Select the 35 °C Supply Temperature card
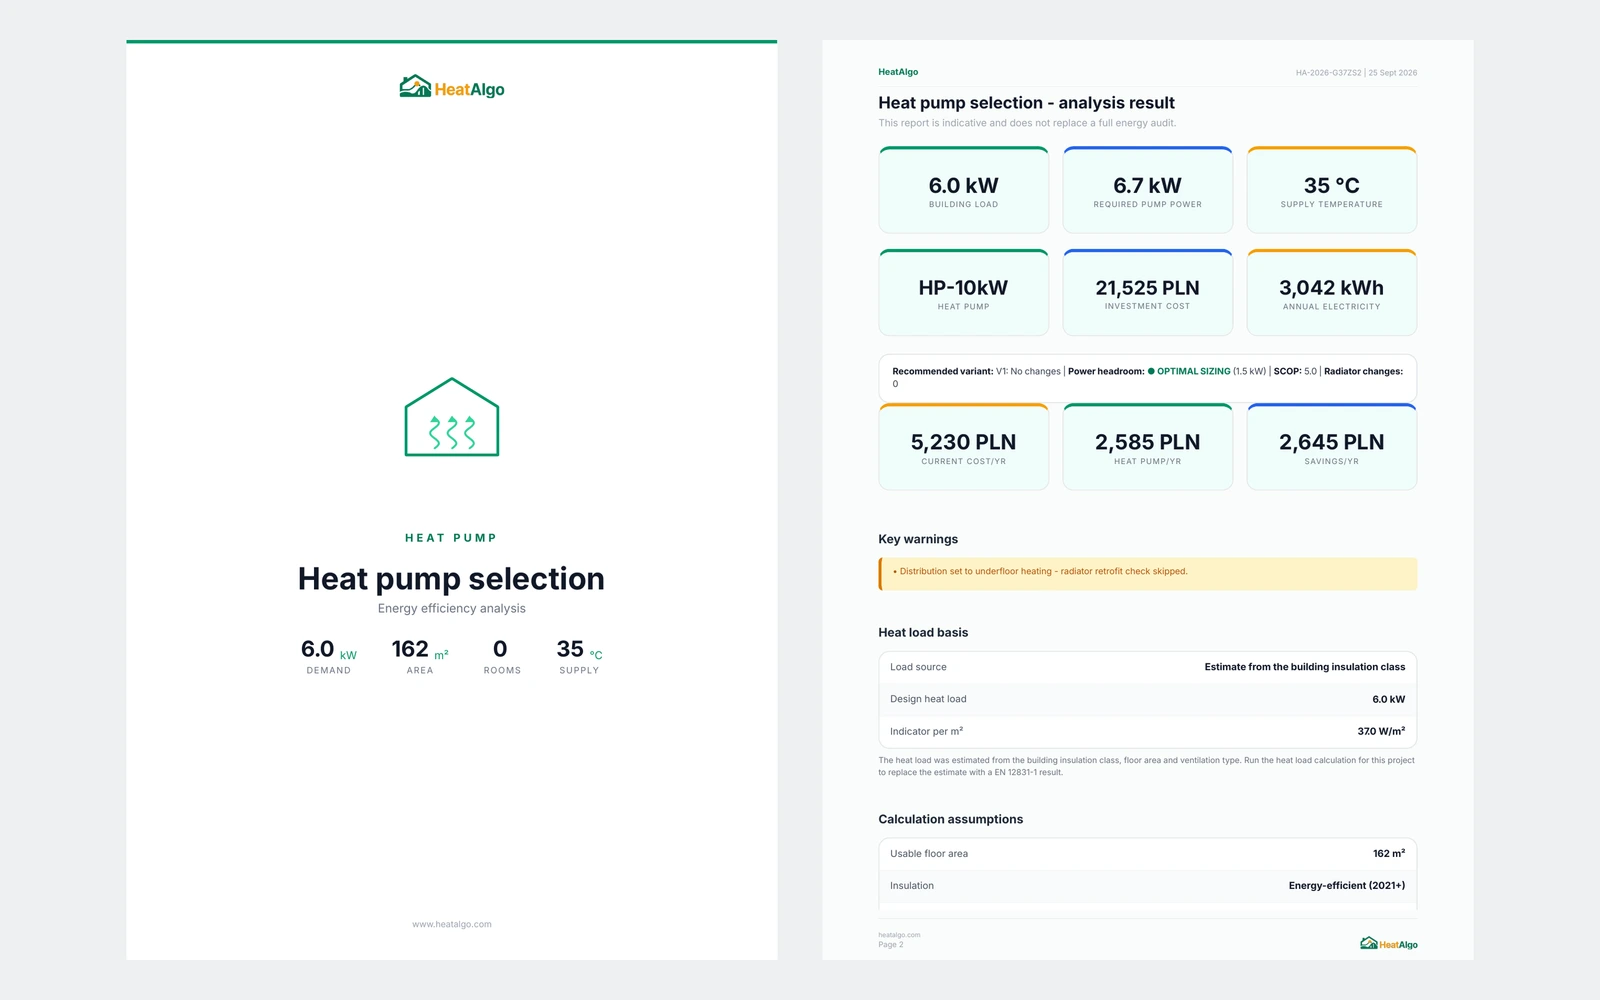The width and height of the screenshot is (1600, 1000). [x=1332, y=190]
